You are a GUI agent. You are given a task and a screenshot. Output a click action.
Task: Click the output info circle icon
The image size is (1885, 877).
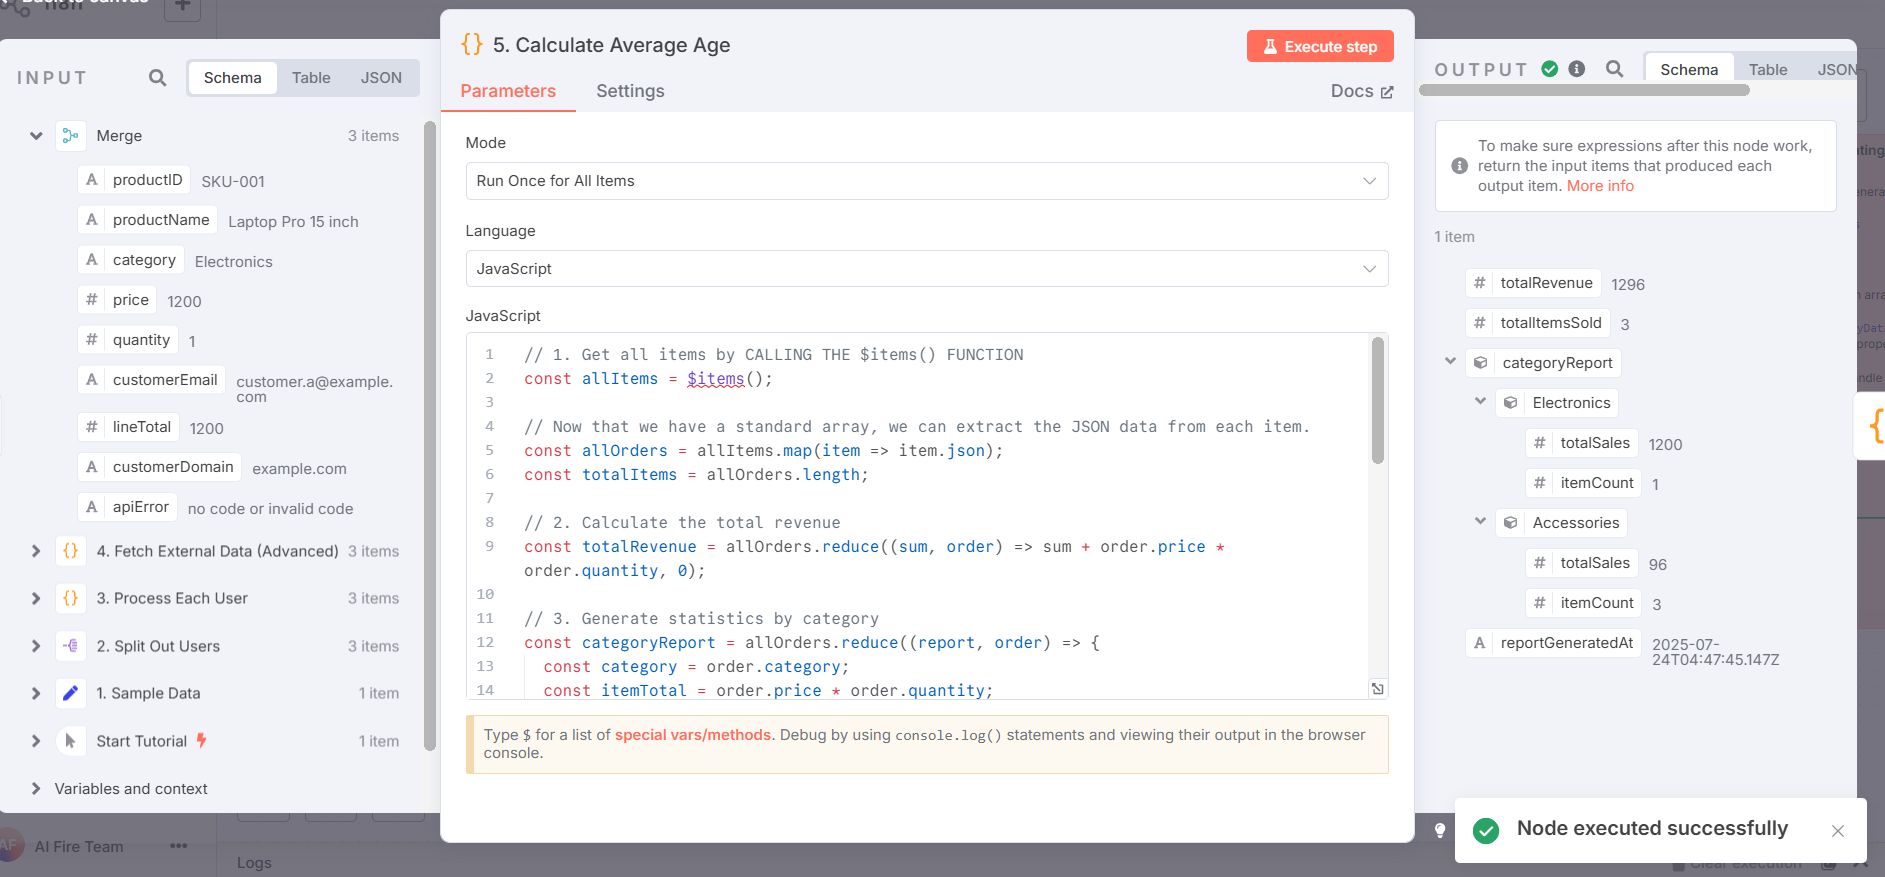[x=1577, y=69]
